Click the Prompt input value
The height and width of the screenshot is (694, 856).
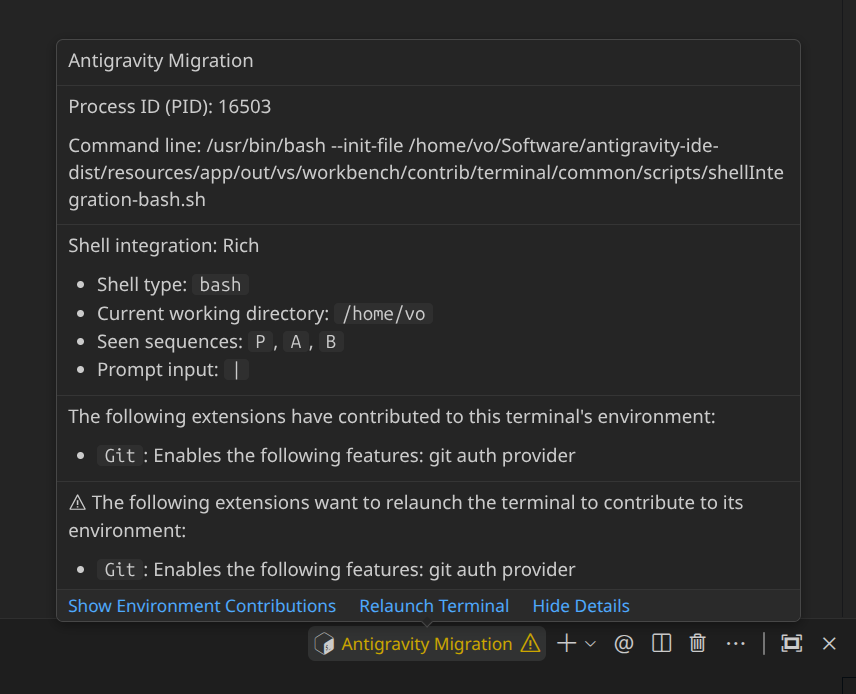point(236,370)
